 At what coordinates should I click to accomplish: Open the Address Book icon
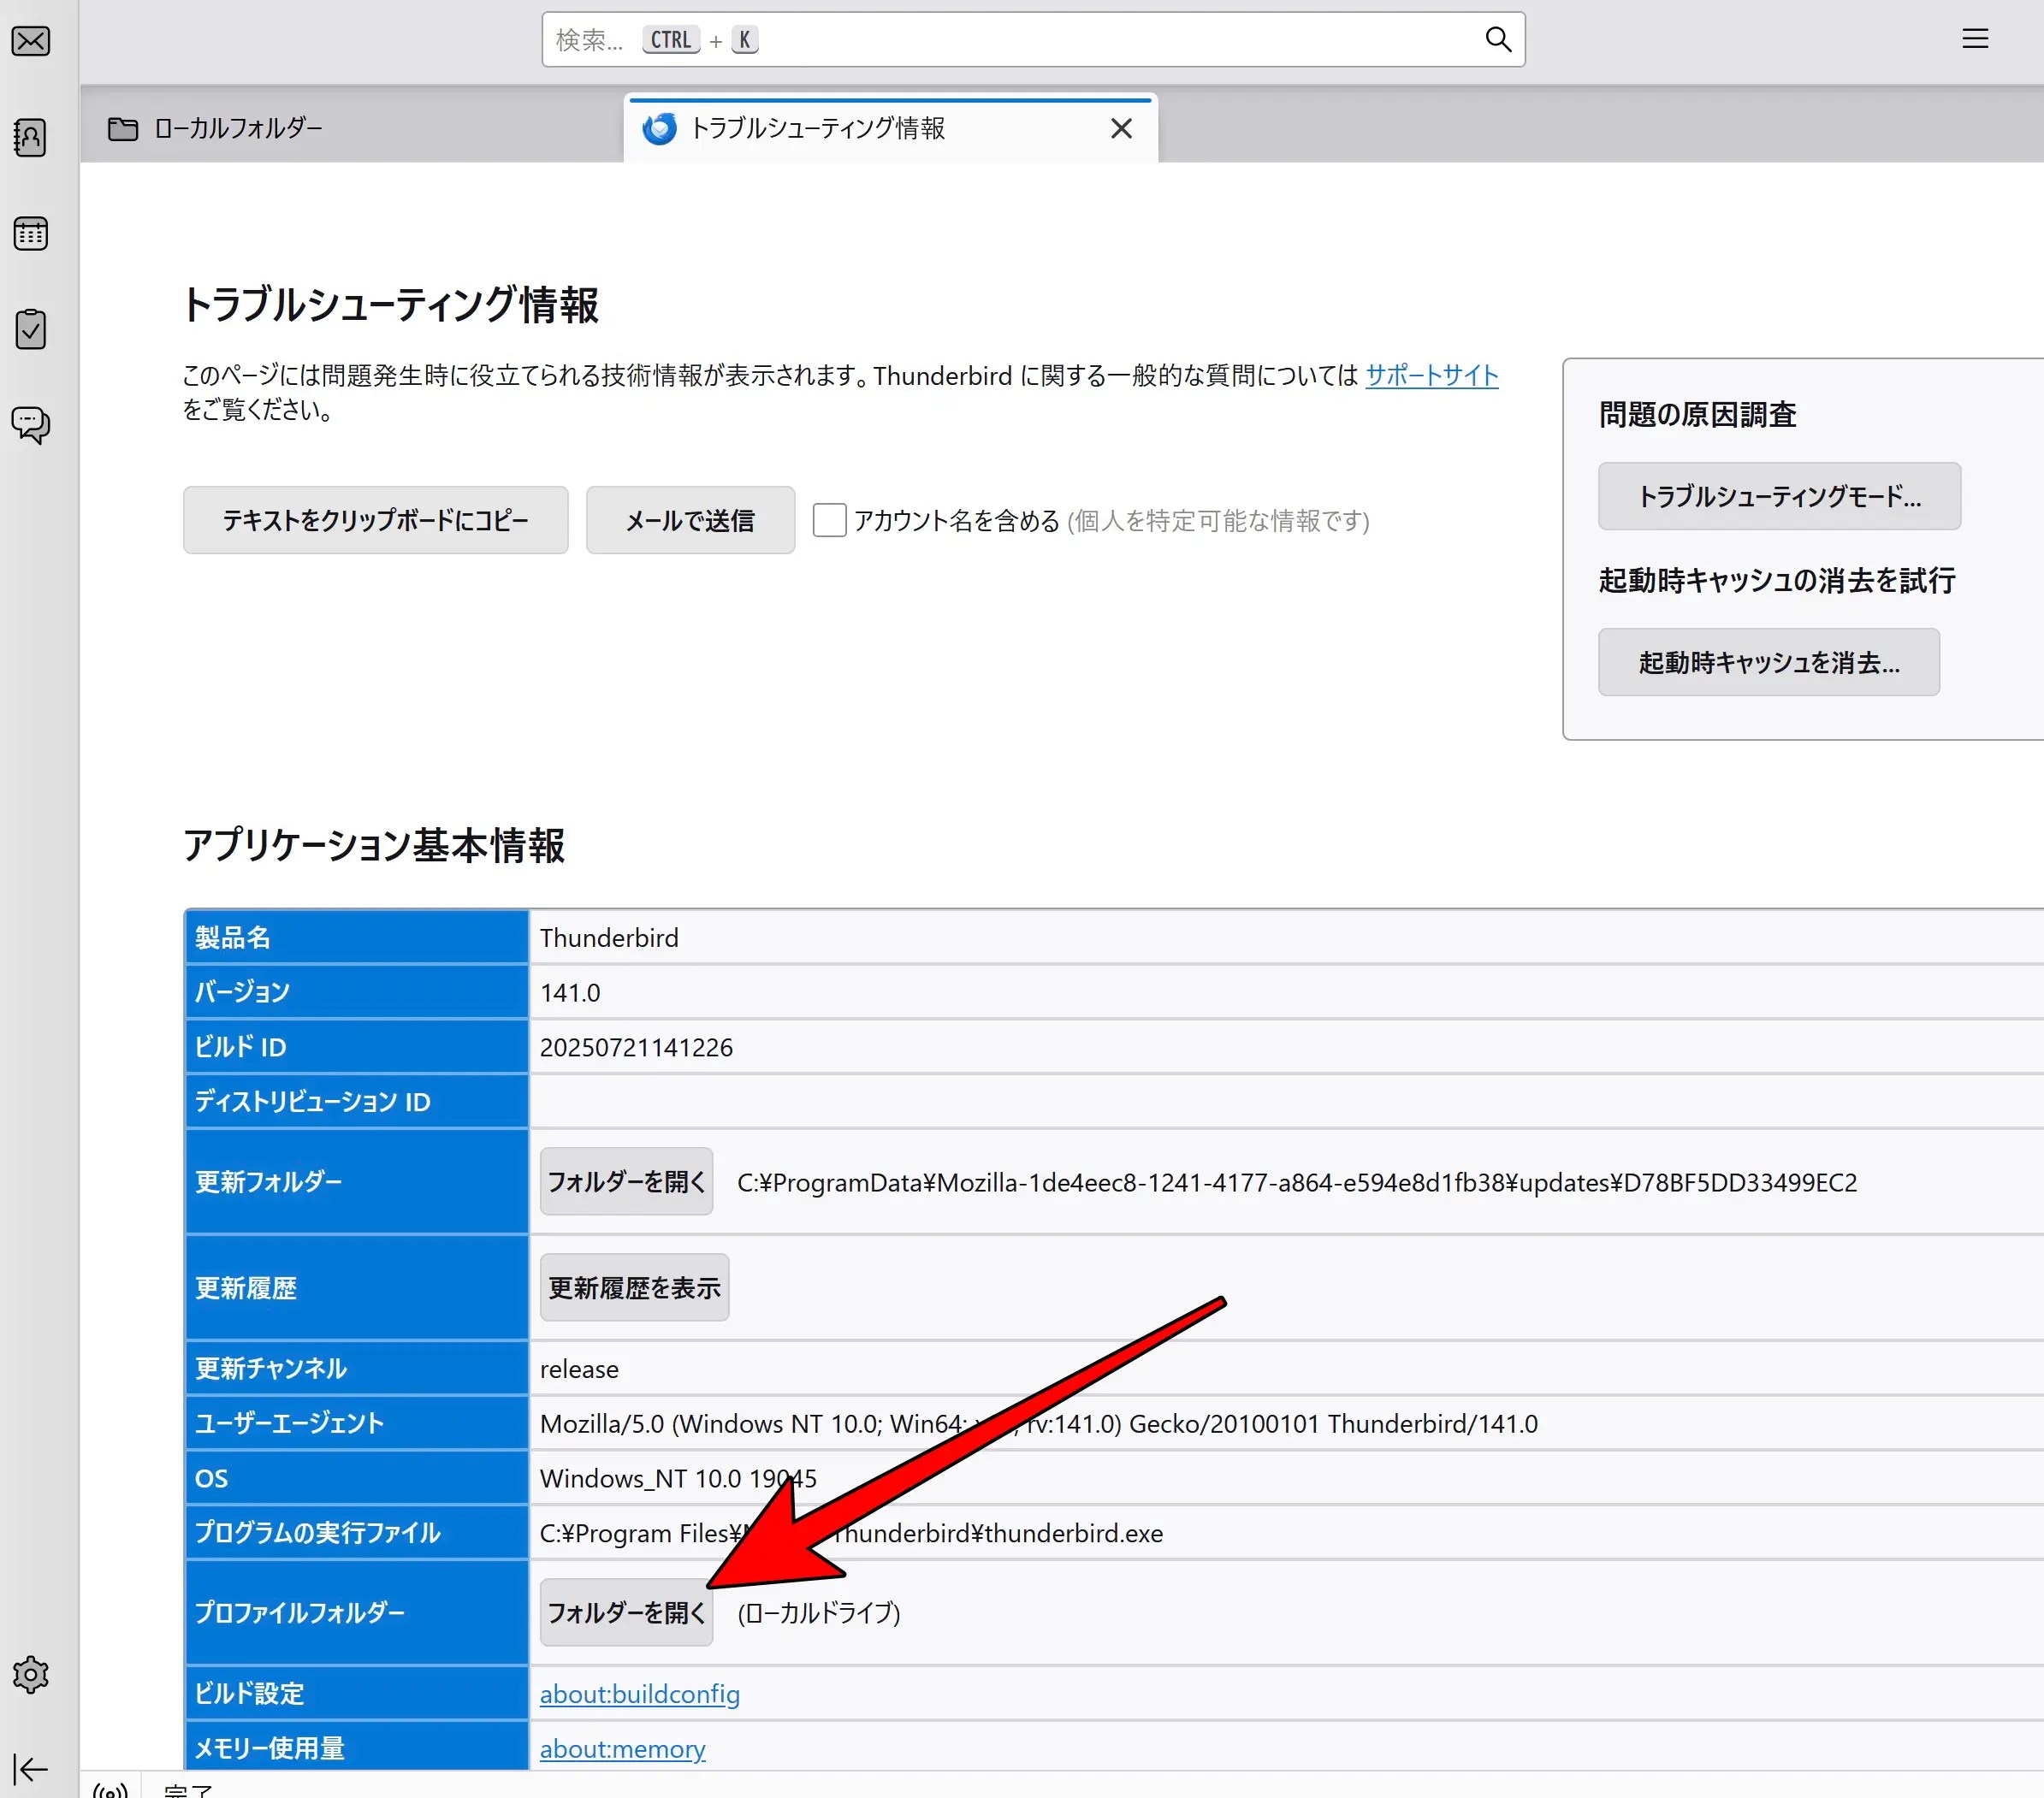(31, 137)
